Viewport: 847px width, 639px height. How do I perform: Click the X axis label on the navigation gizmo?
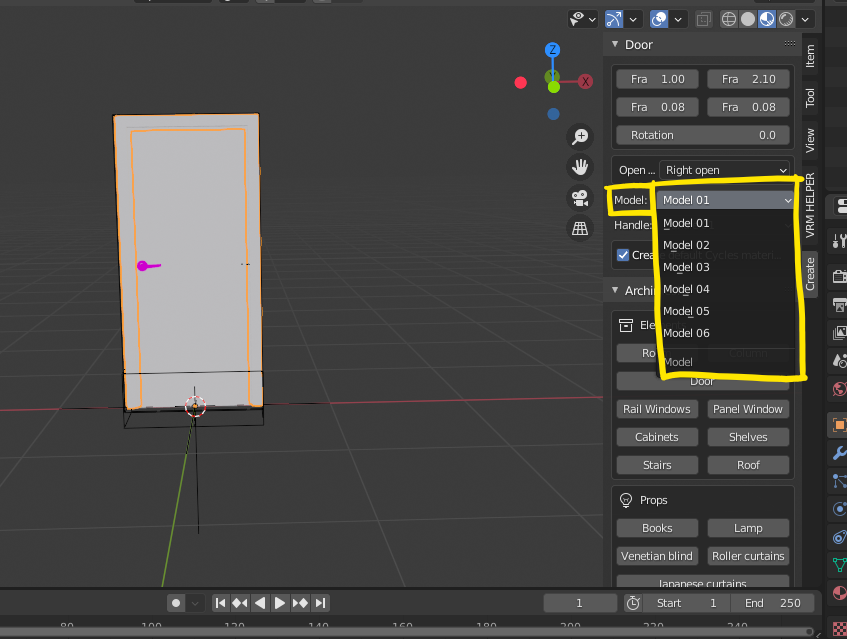tap(585, 82)
